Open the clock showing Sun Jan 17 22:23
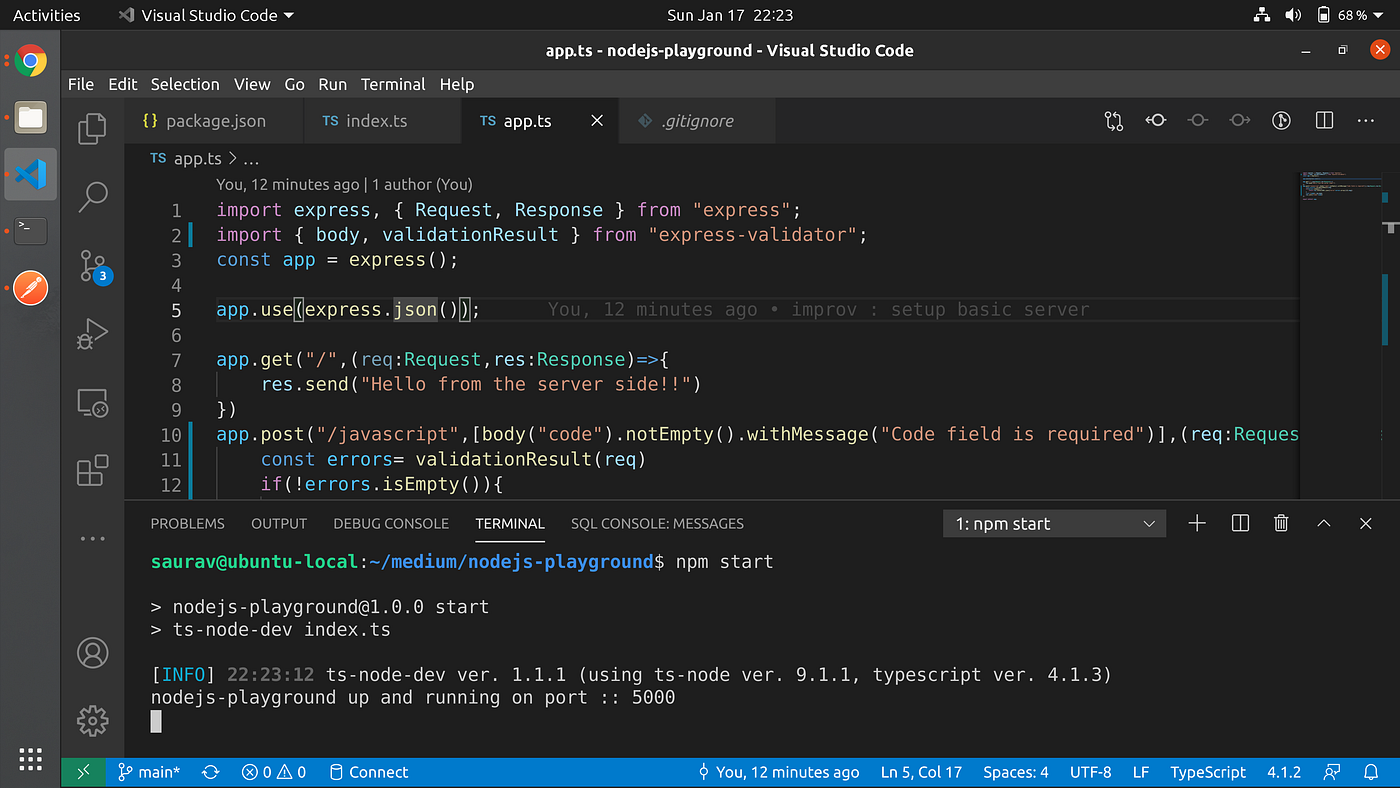The image size is (1400, 788). (731, 15)
